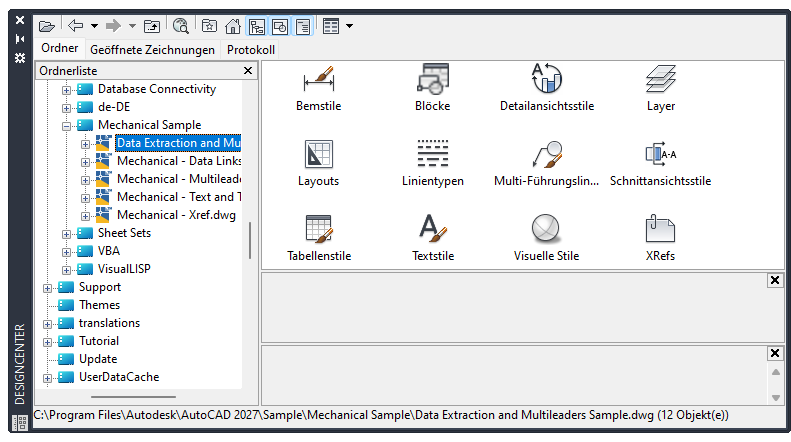Select the Update folder
This screenshot has width=791, height=442.
coord(98,359)
